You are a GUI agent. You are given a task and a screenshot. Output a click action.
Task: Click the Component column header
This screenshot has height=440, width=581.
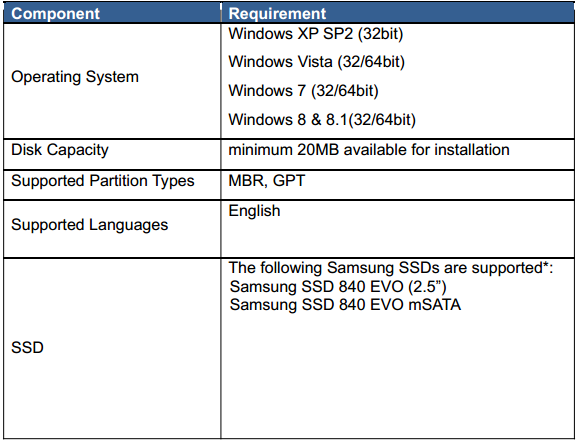coord(56,14)
